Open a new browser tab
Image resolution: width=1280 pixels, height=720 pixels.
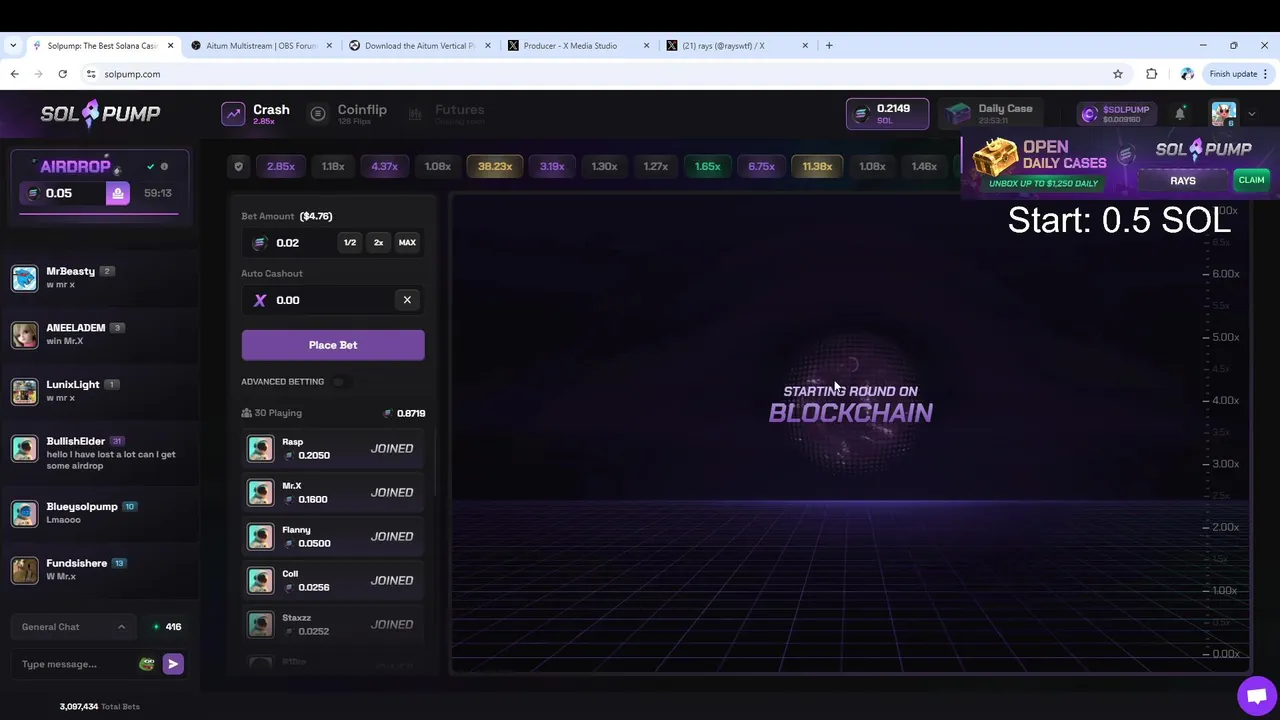[x=829, y=45]
